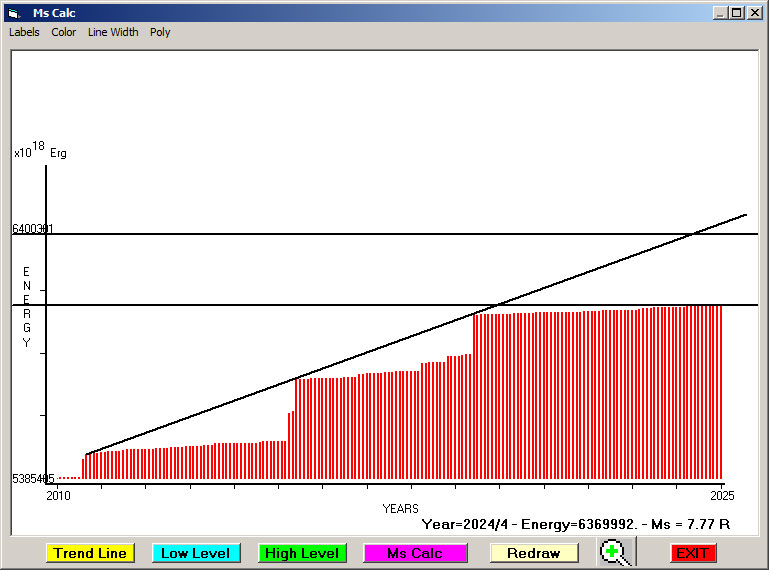Click the 6400391 upper energy level label
Viewport: 769px width, 570px height.
tap(32, 229)
